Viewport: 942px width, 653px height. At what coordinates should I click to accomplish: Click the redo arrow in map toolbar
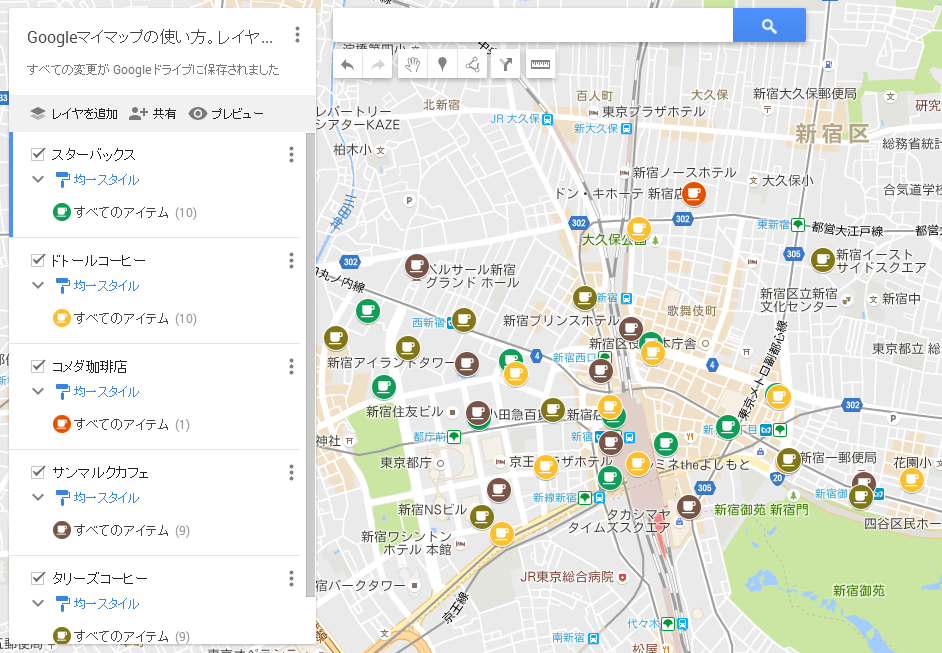[378, 65]
